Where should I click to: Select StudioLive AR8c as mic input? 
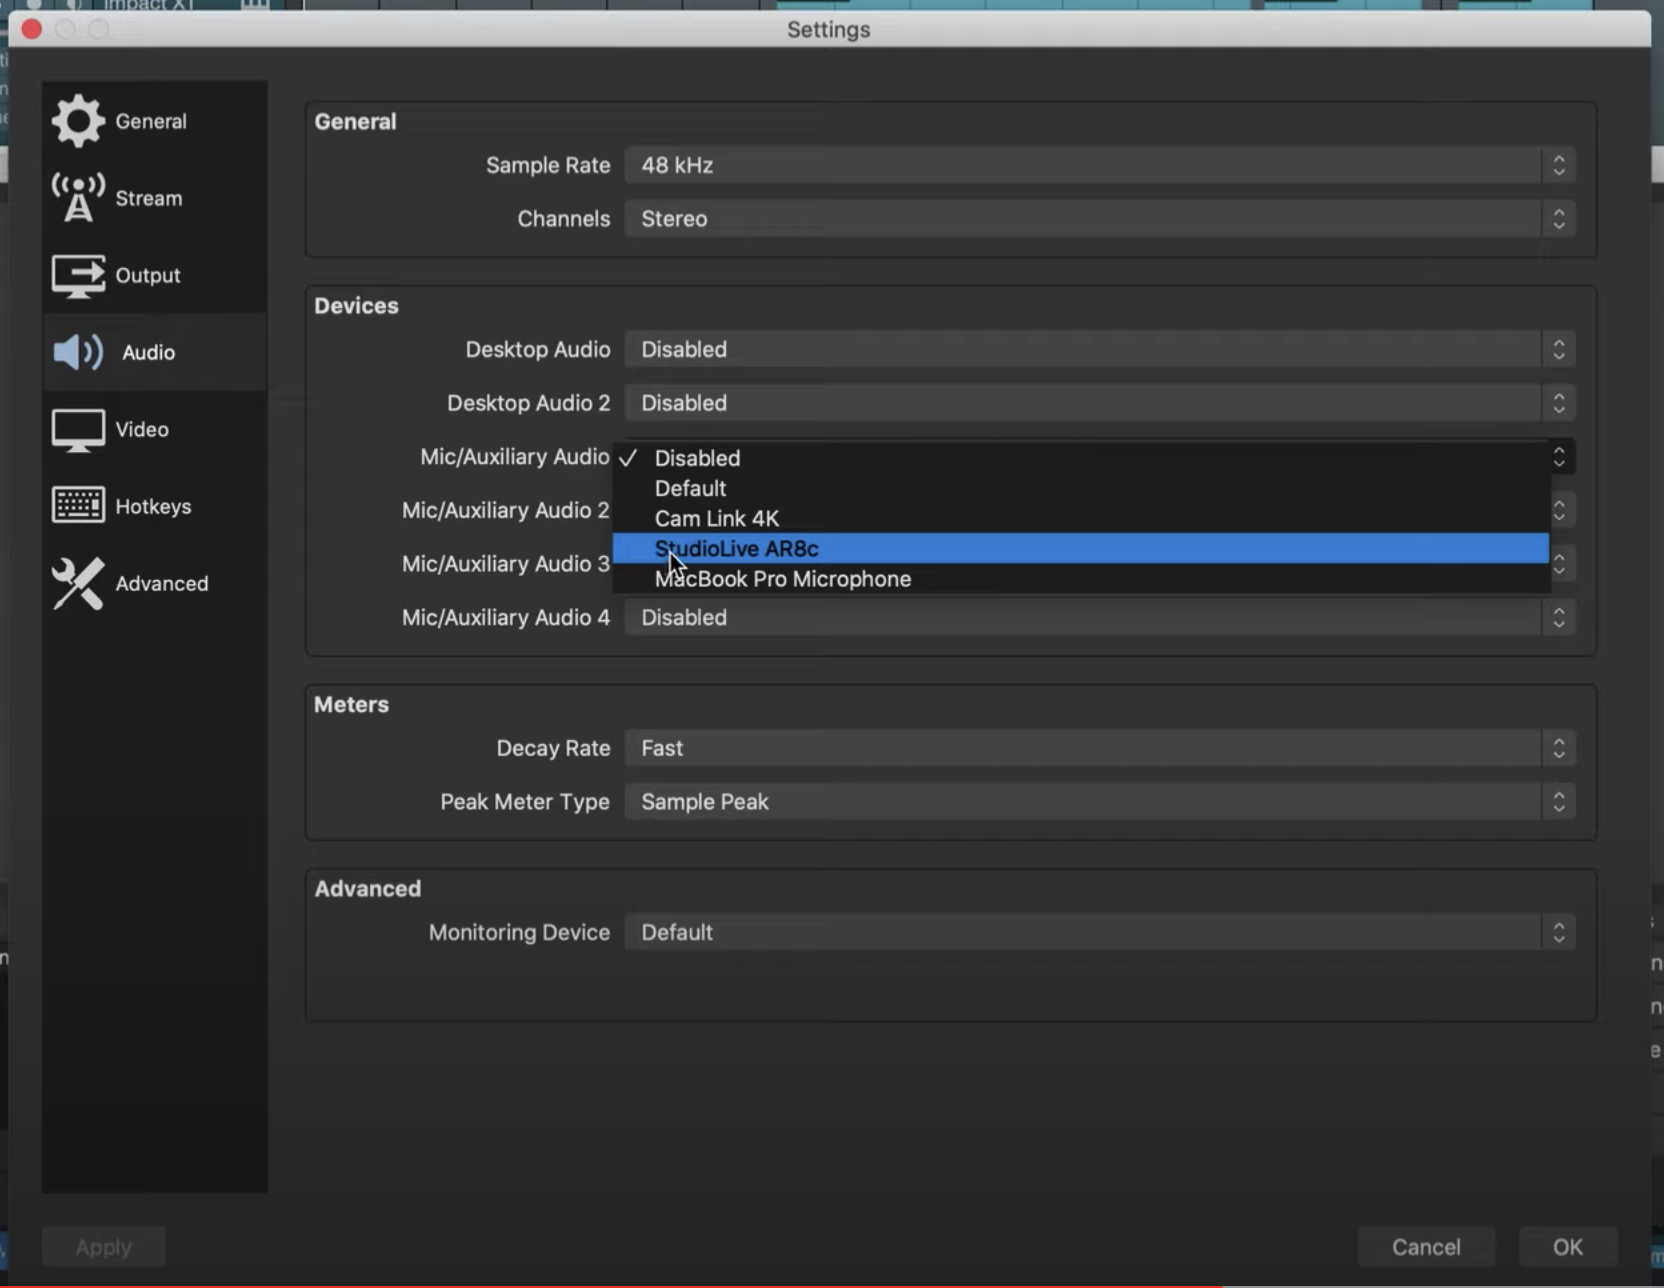[1081, 548]
